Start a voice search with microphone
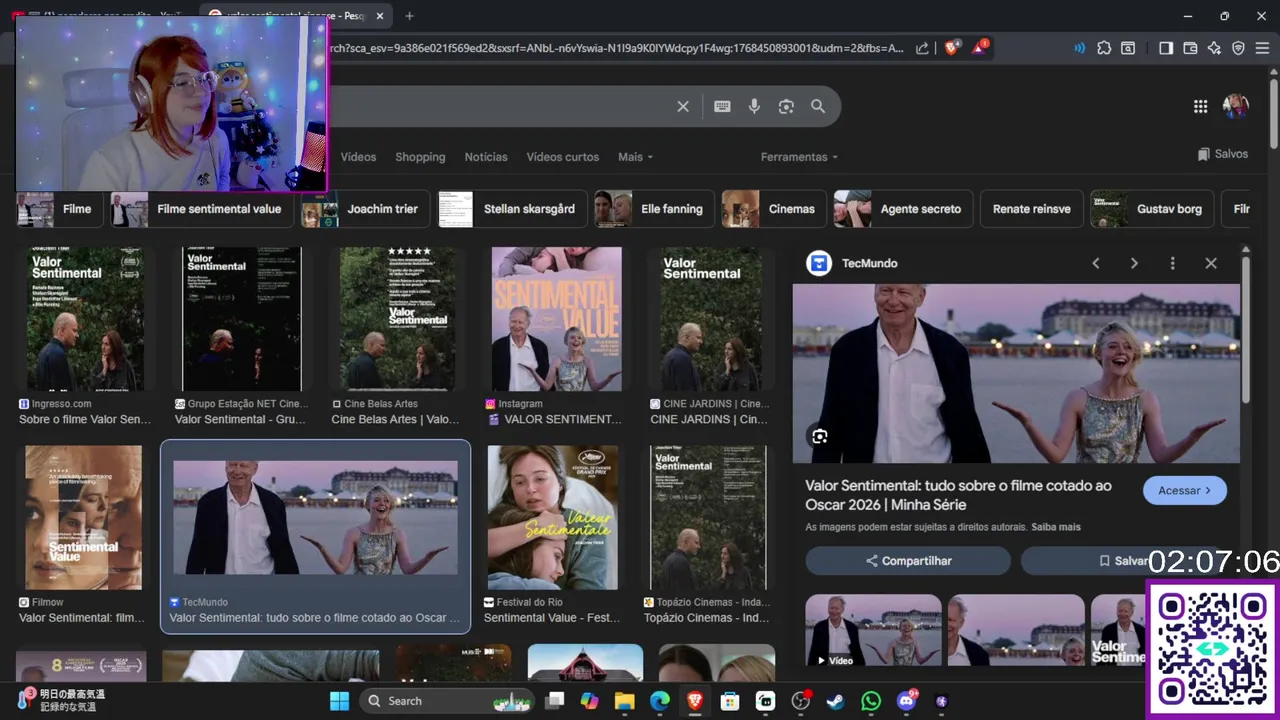The height and width of the screenshot is (720, 1280). [x=754, y=106]
